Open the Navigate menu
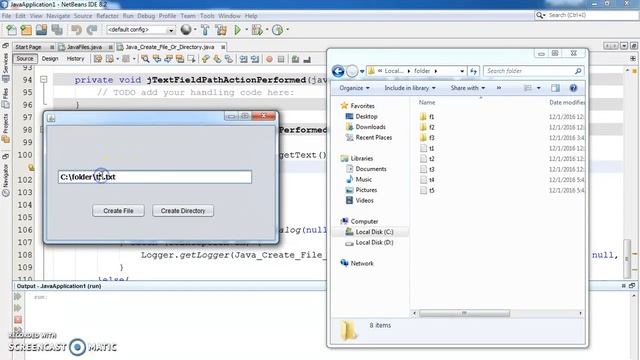The image size is (640, 360). tap(58, 16)
